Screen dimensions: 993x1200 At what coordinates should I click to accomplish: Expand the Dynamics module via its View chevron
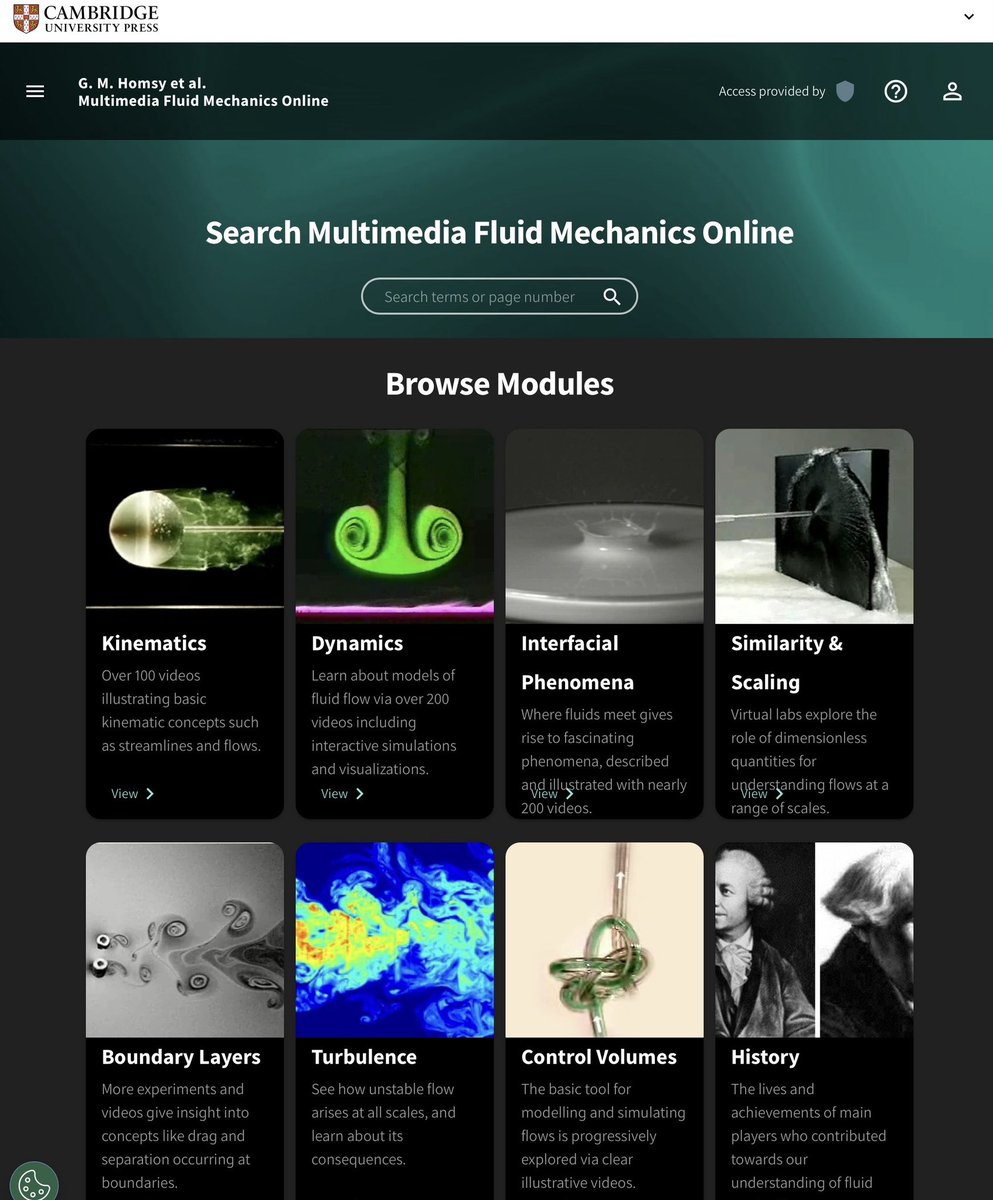[361, 793]
